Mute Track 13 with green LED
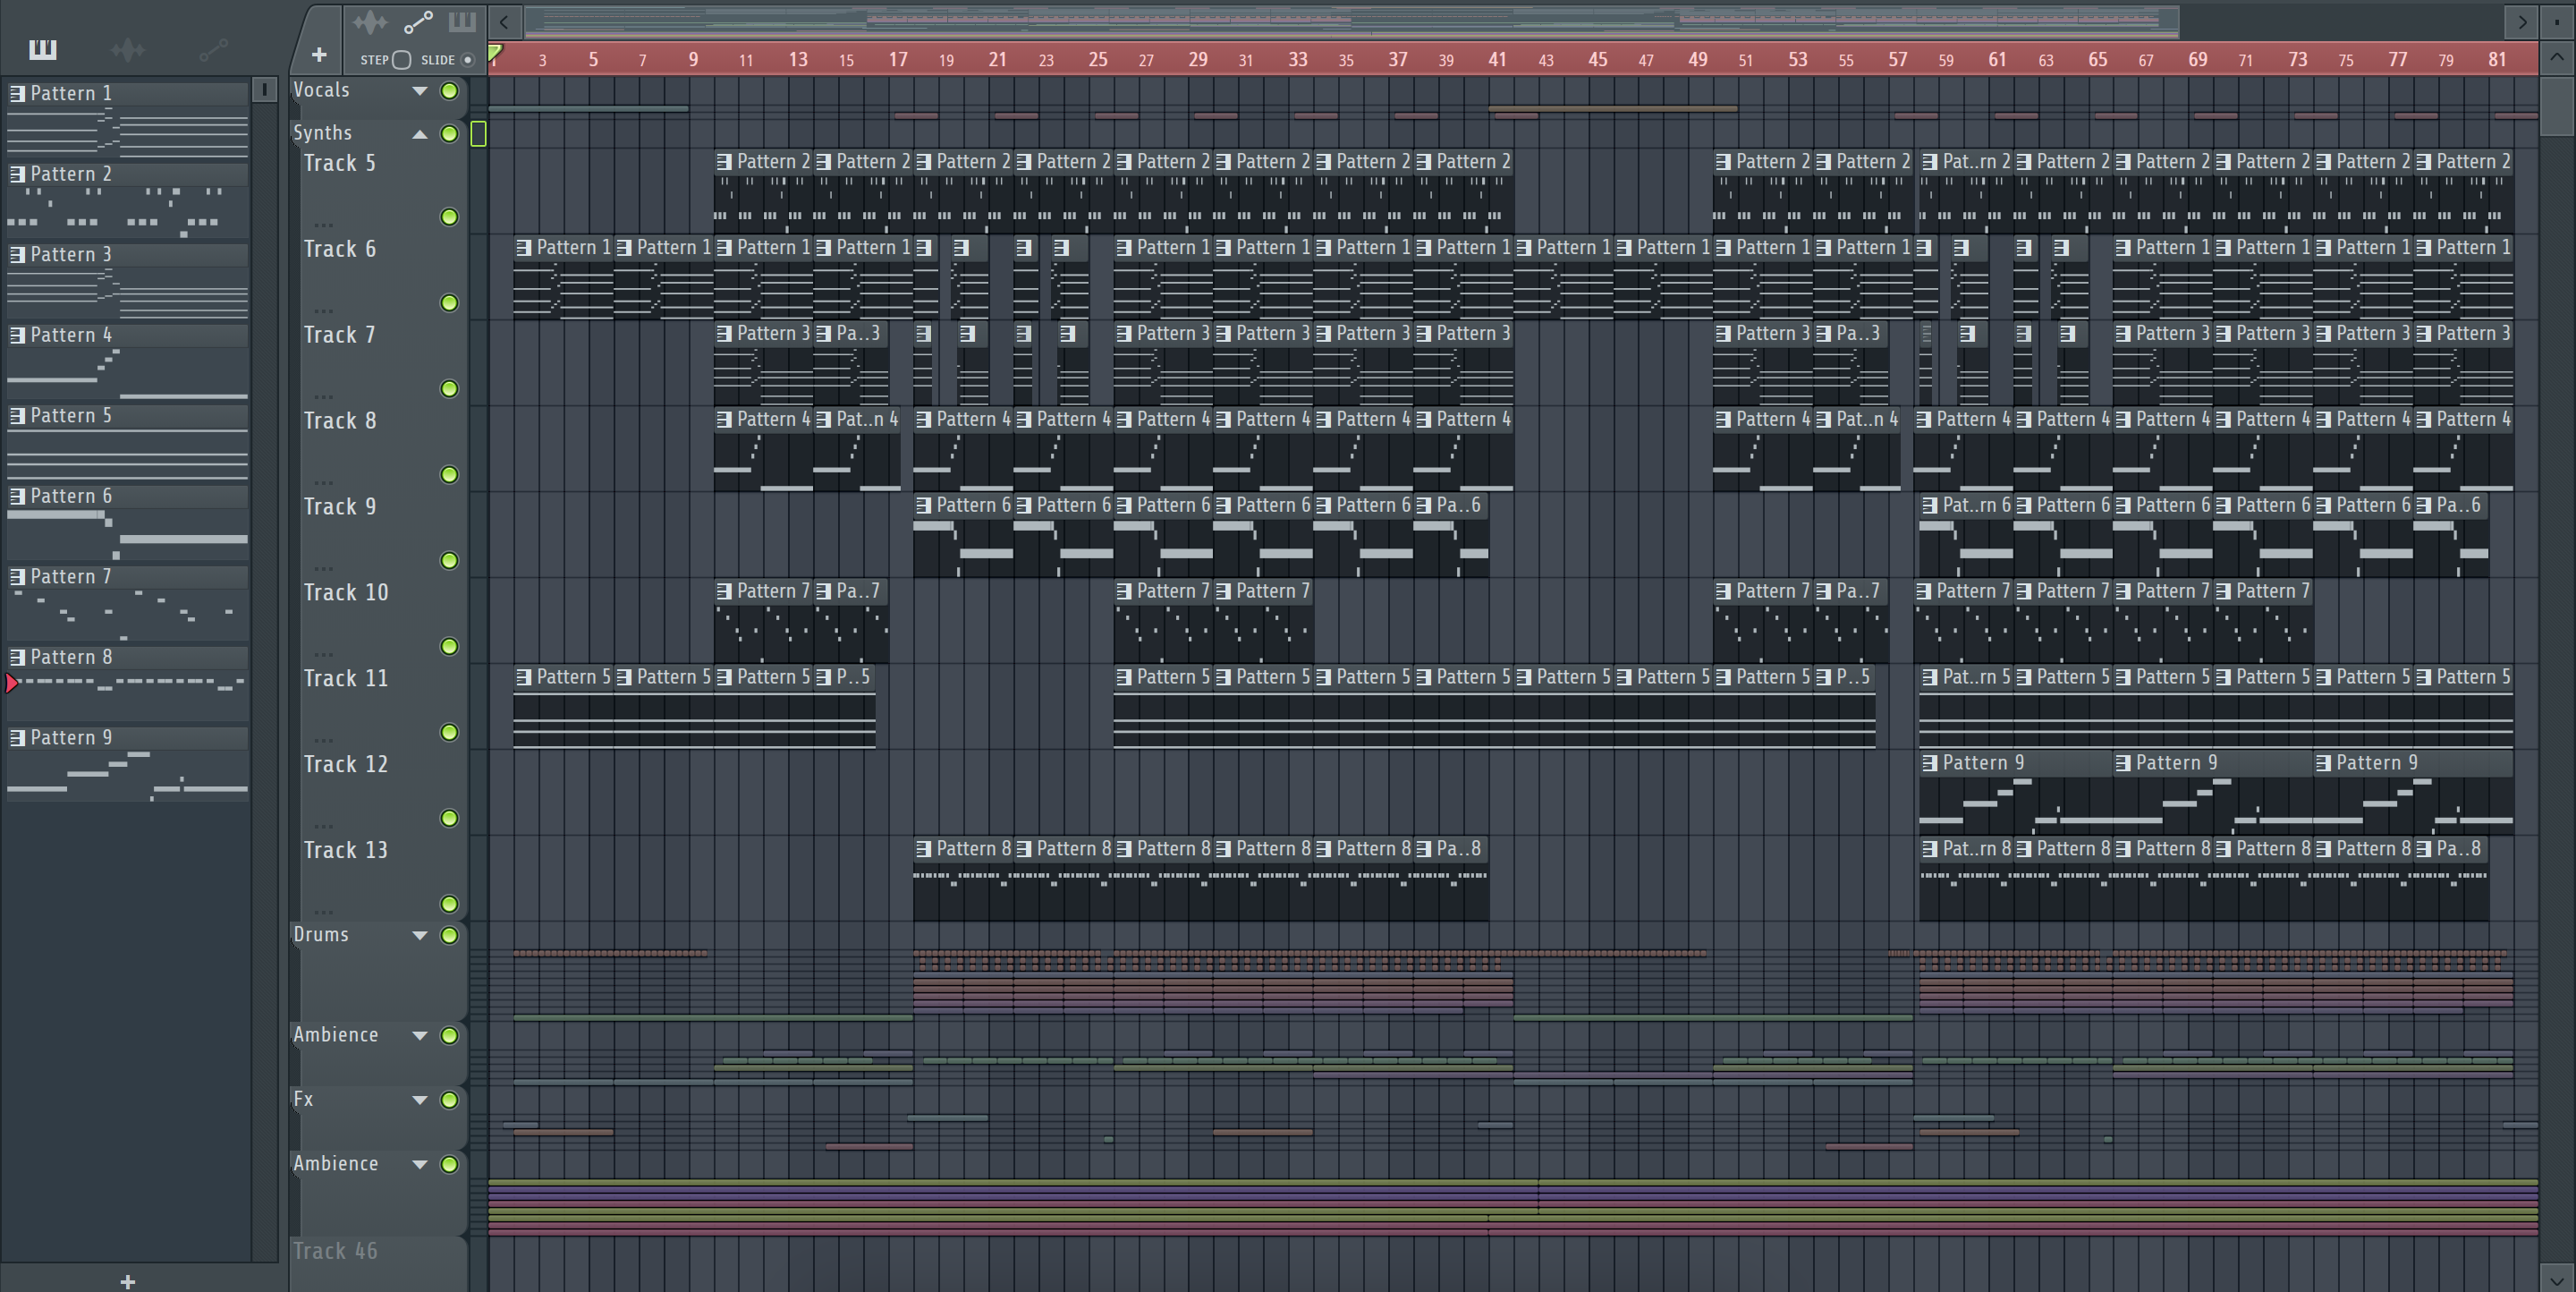The width and height of the screenshot is (2576, 1292). (450, 905)
